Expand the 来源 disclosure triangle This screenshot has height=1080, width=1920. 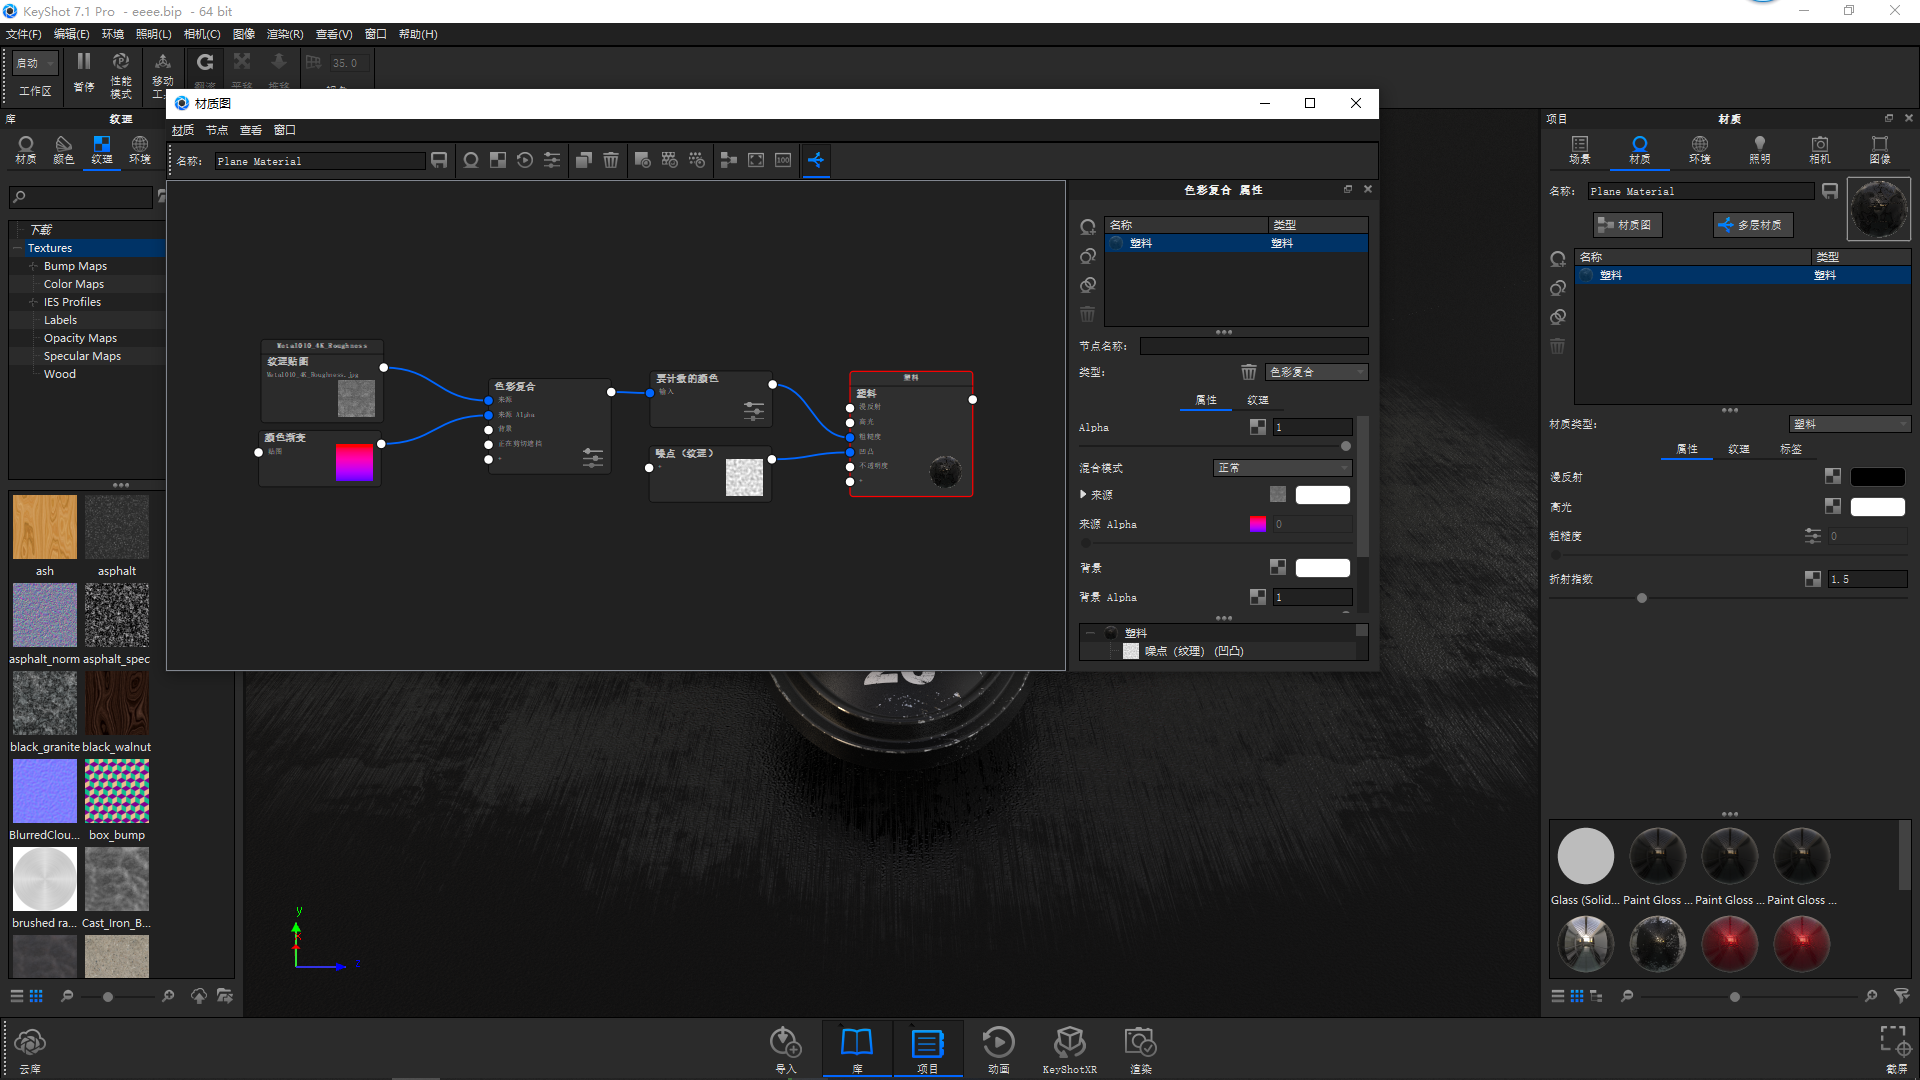click(x=1084, y=494)
